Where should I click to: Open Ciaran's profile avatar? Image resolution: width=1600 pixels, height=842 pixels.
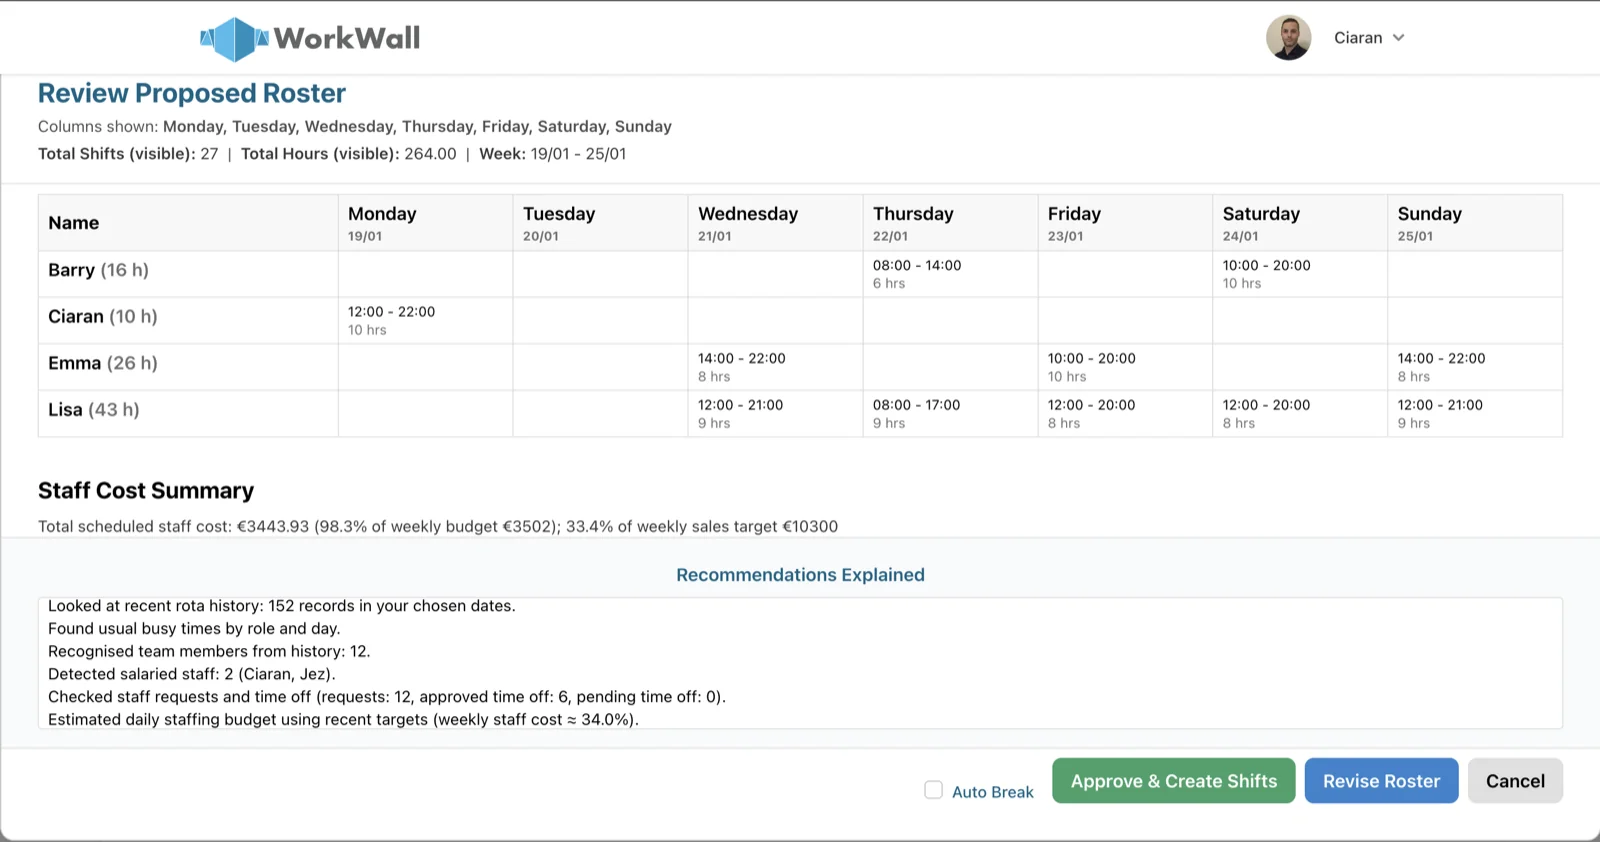pos(1288,38)
